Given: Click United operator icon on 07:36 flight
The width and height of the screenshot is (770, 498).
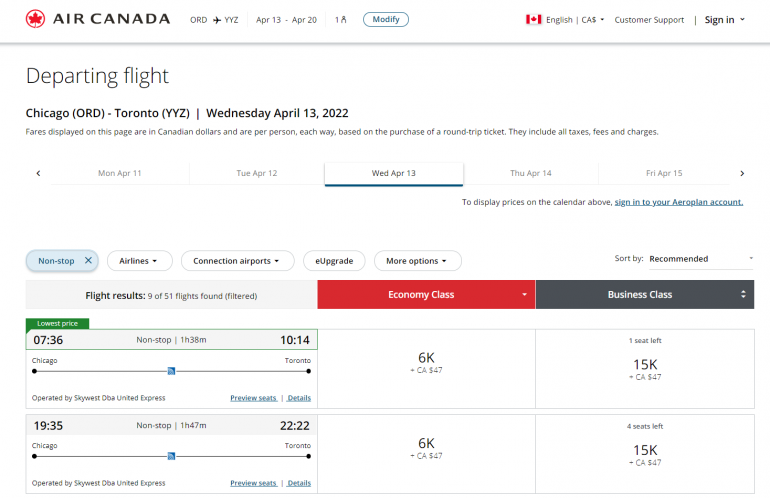Looking at the screenshot, I should (x=172, y=371).
